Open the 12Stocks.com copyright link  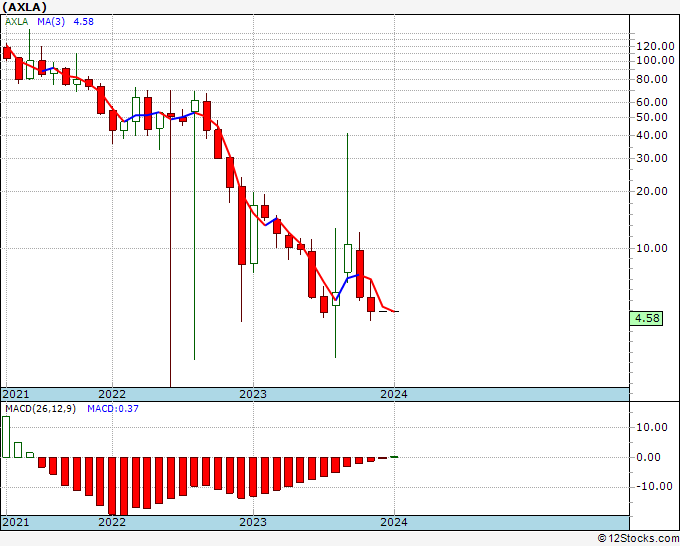[x=638, y=539]
